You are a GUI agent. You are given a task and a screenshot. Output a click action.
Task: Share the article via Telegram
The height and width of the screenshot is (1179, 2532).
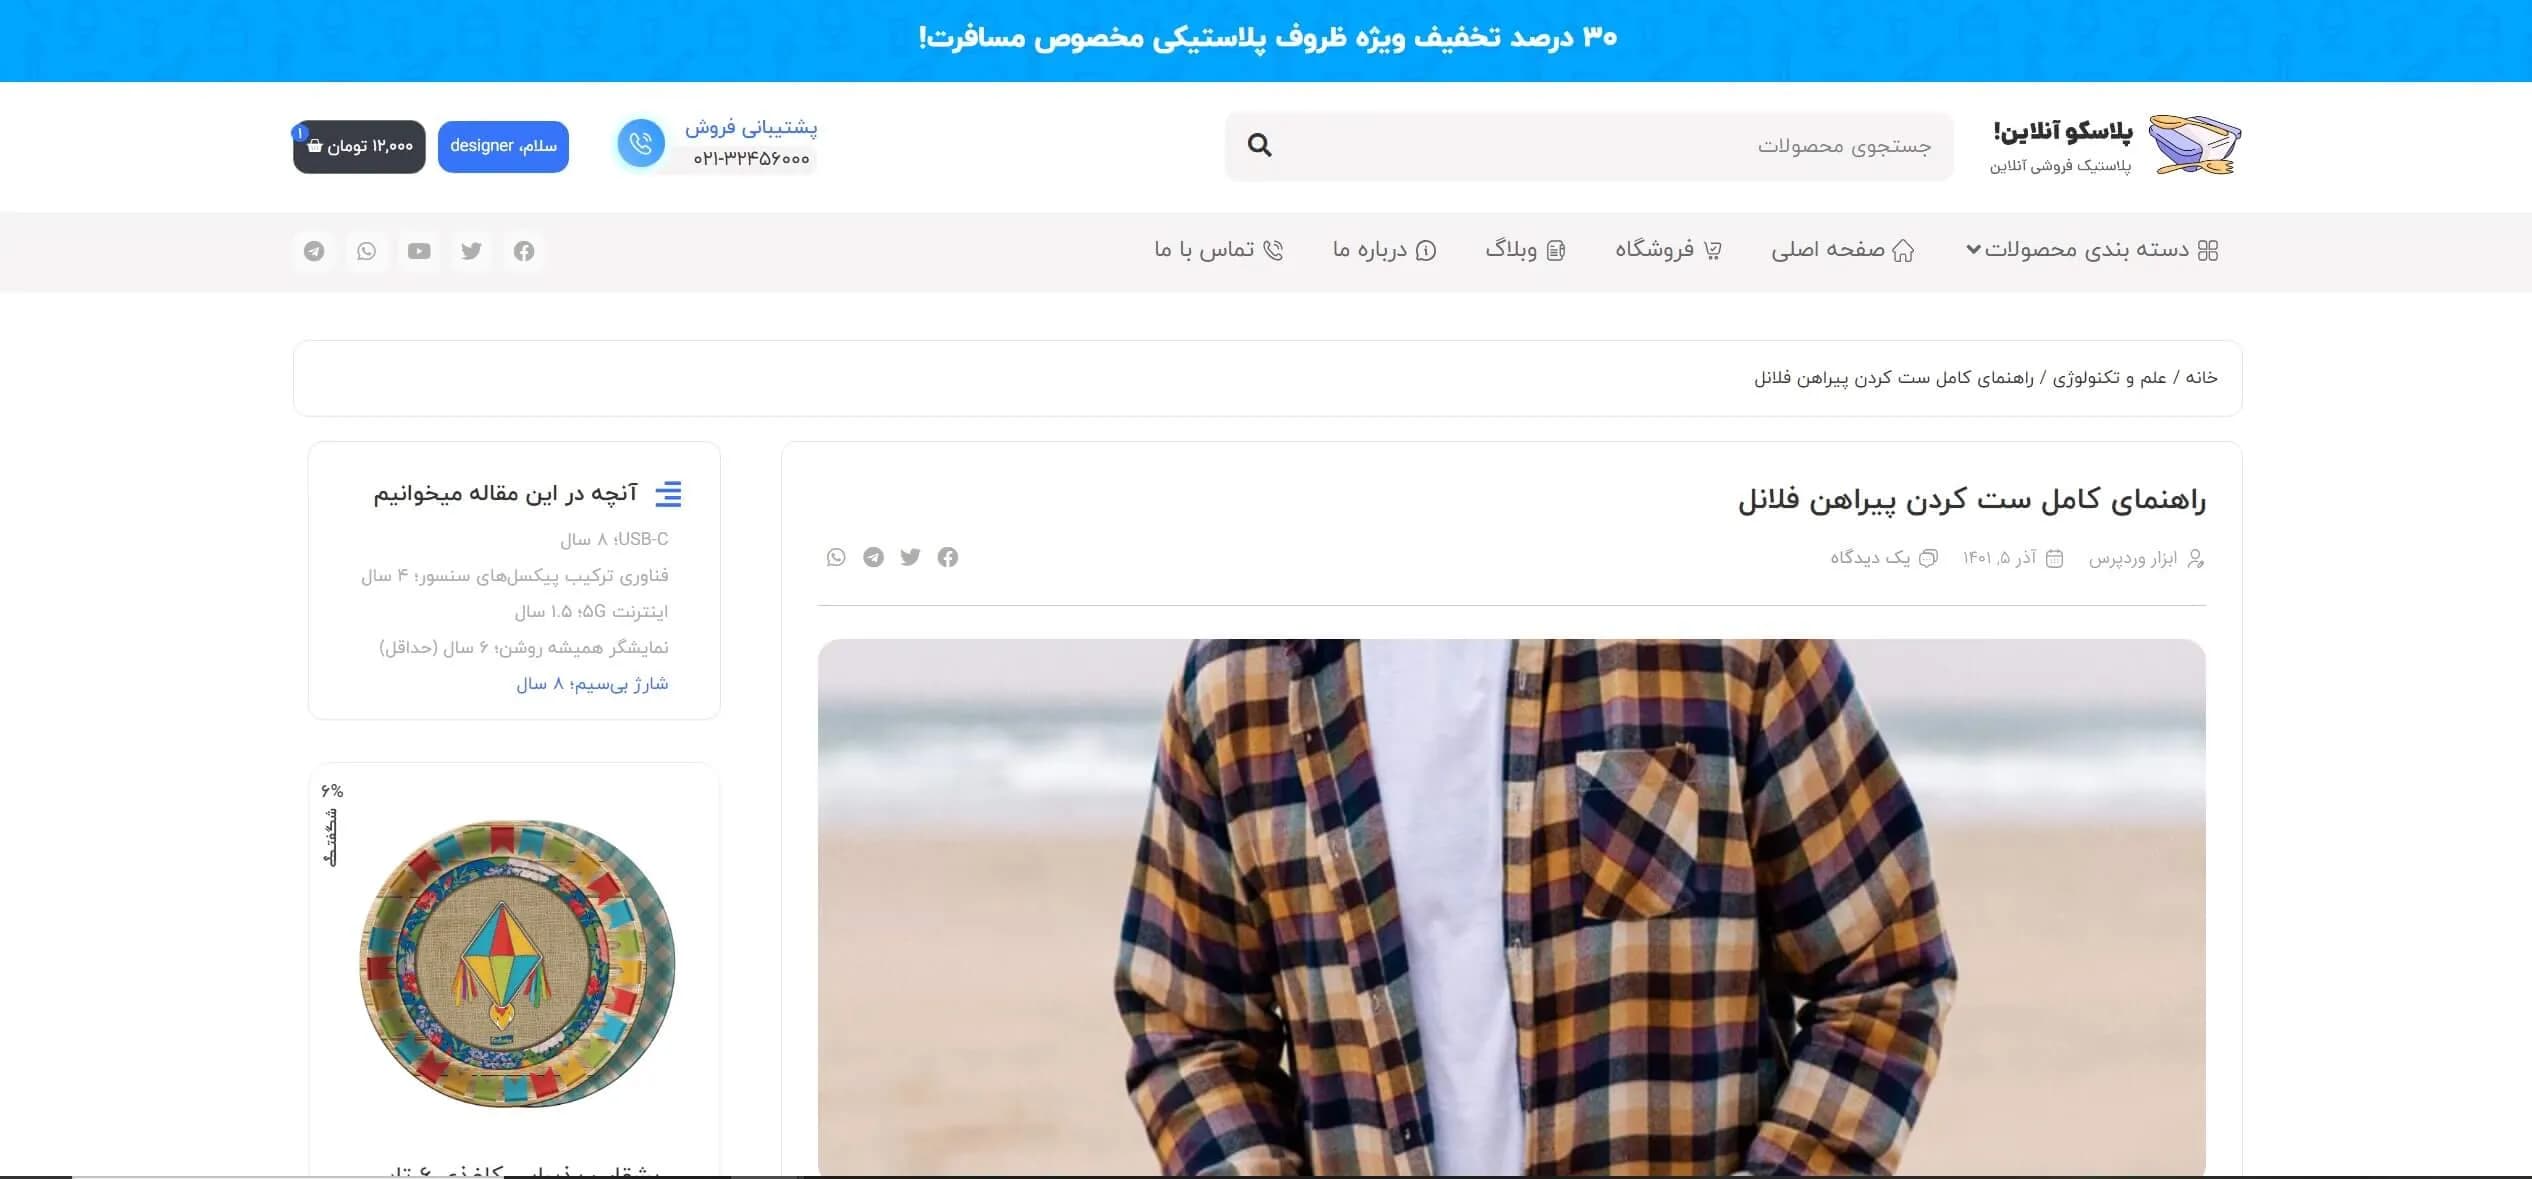coord(873,557)
